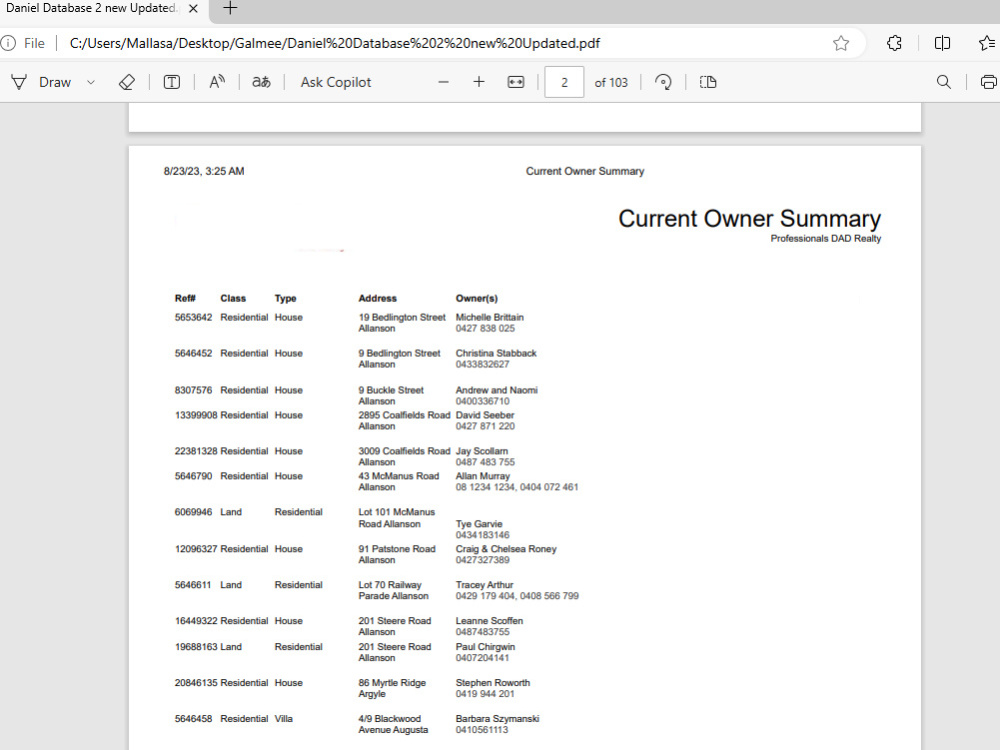Click reference number 16449322
The image size is (1000, 750).
point(196,621)
